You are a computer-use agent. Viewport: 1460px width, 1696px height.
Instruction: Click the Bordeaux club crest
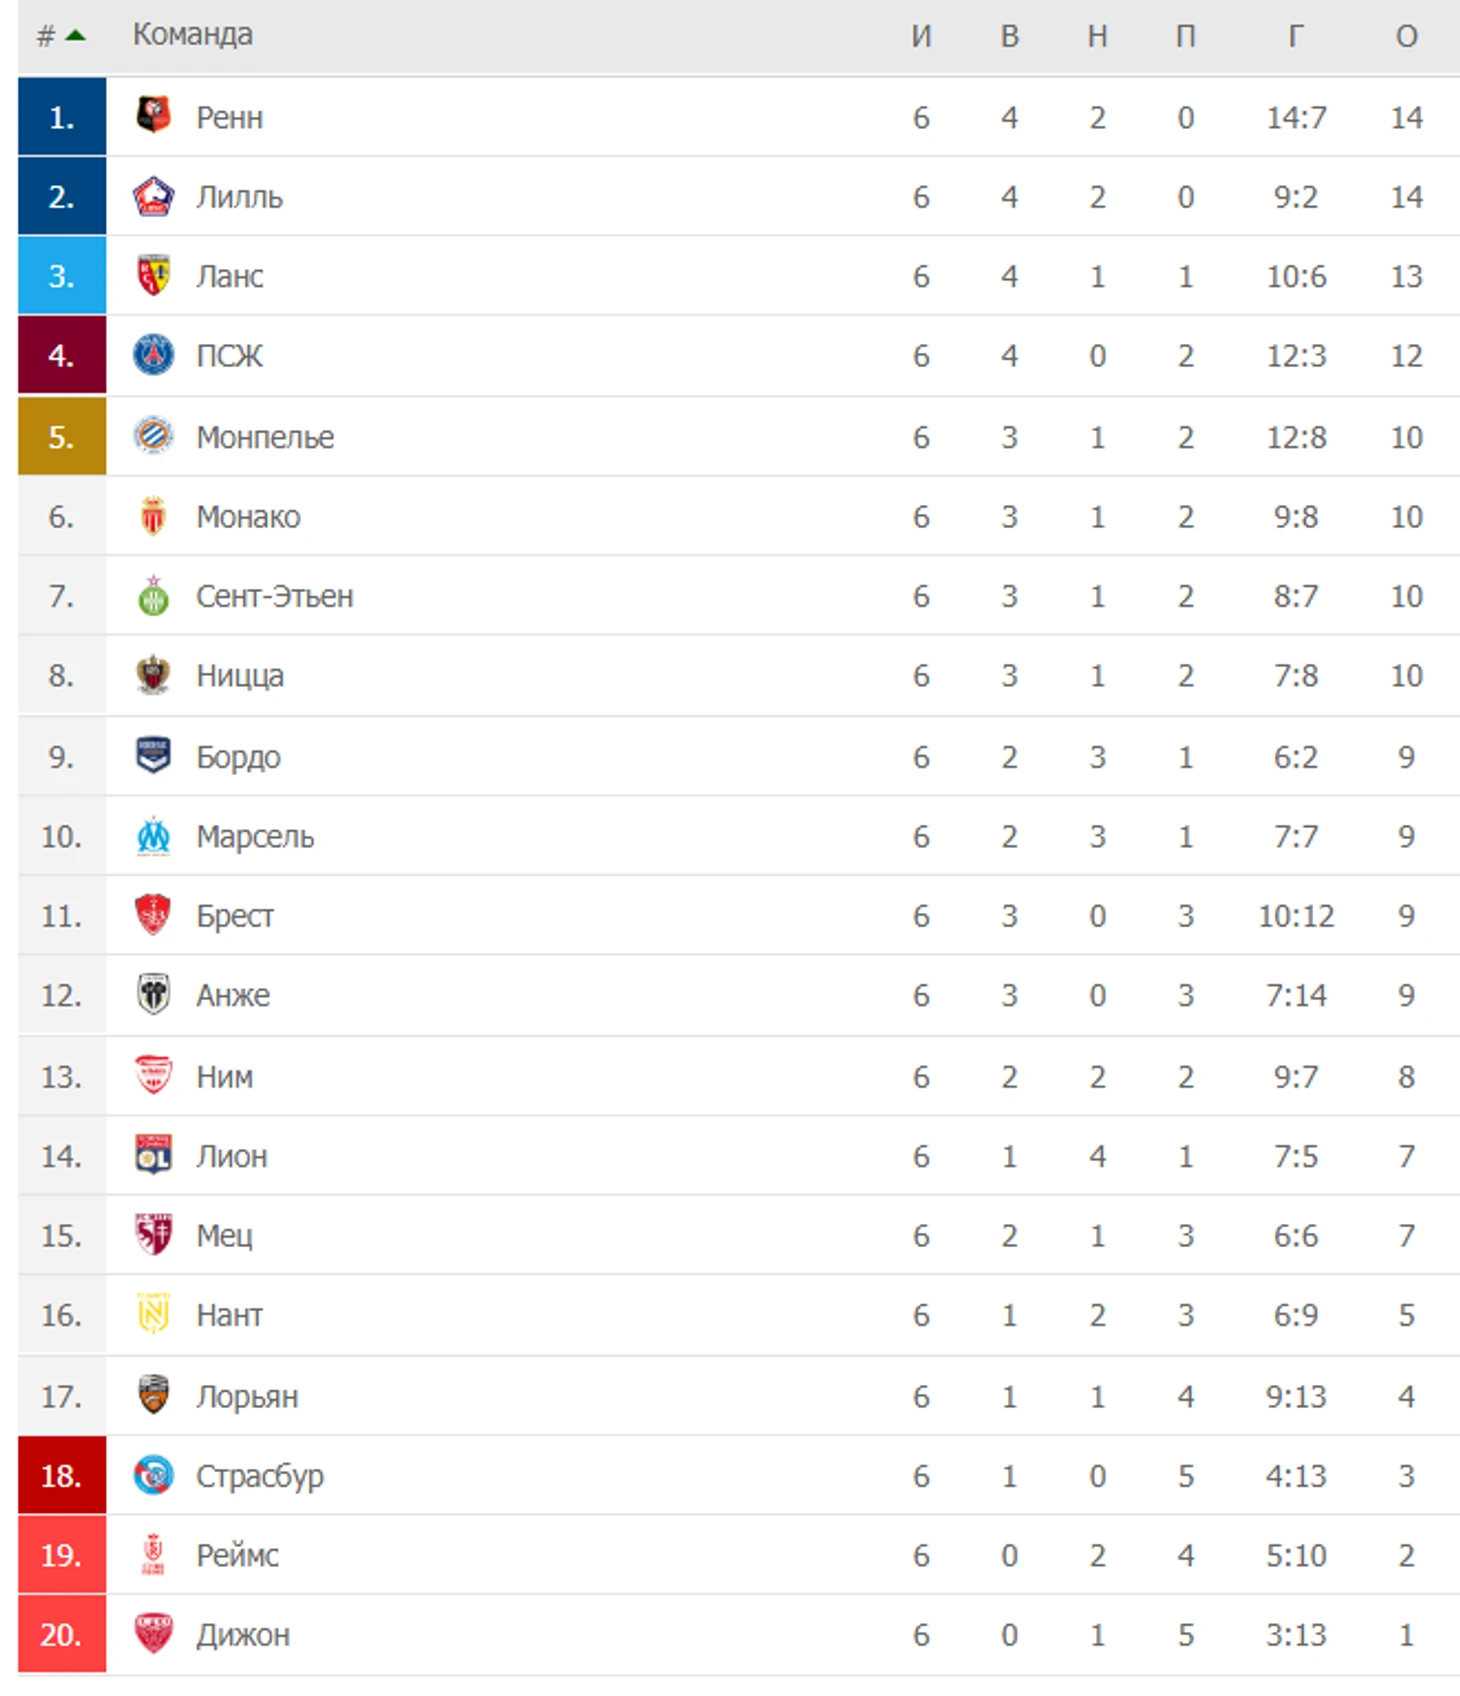[153, 756]
